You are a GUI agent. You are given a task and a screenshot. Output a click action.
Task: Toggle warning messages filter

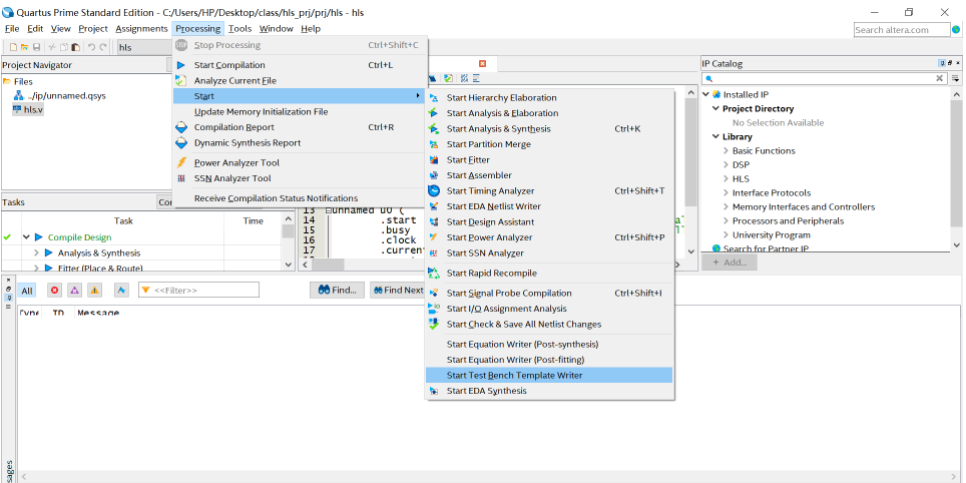[x=94, y=290]
